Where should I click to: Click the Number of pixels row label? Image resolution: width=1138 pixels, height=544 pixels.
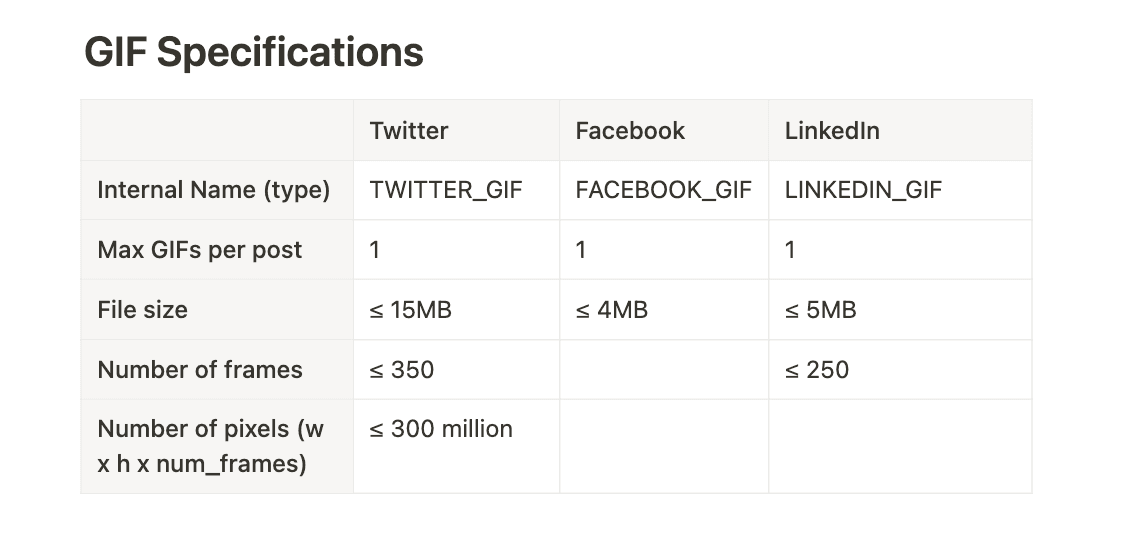[x=210, y=446]
